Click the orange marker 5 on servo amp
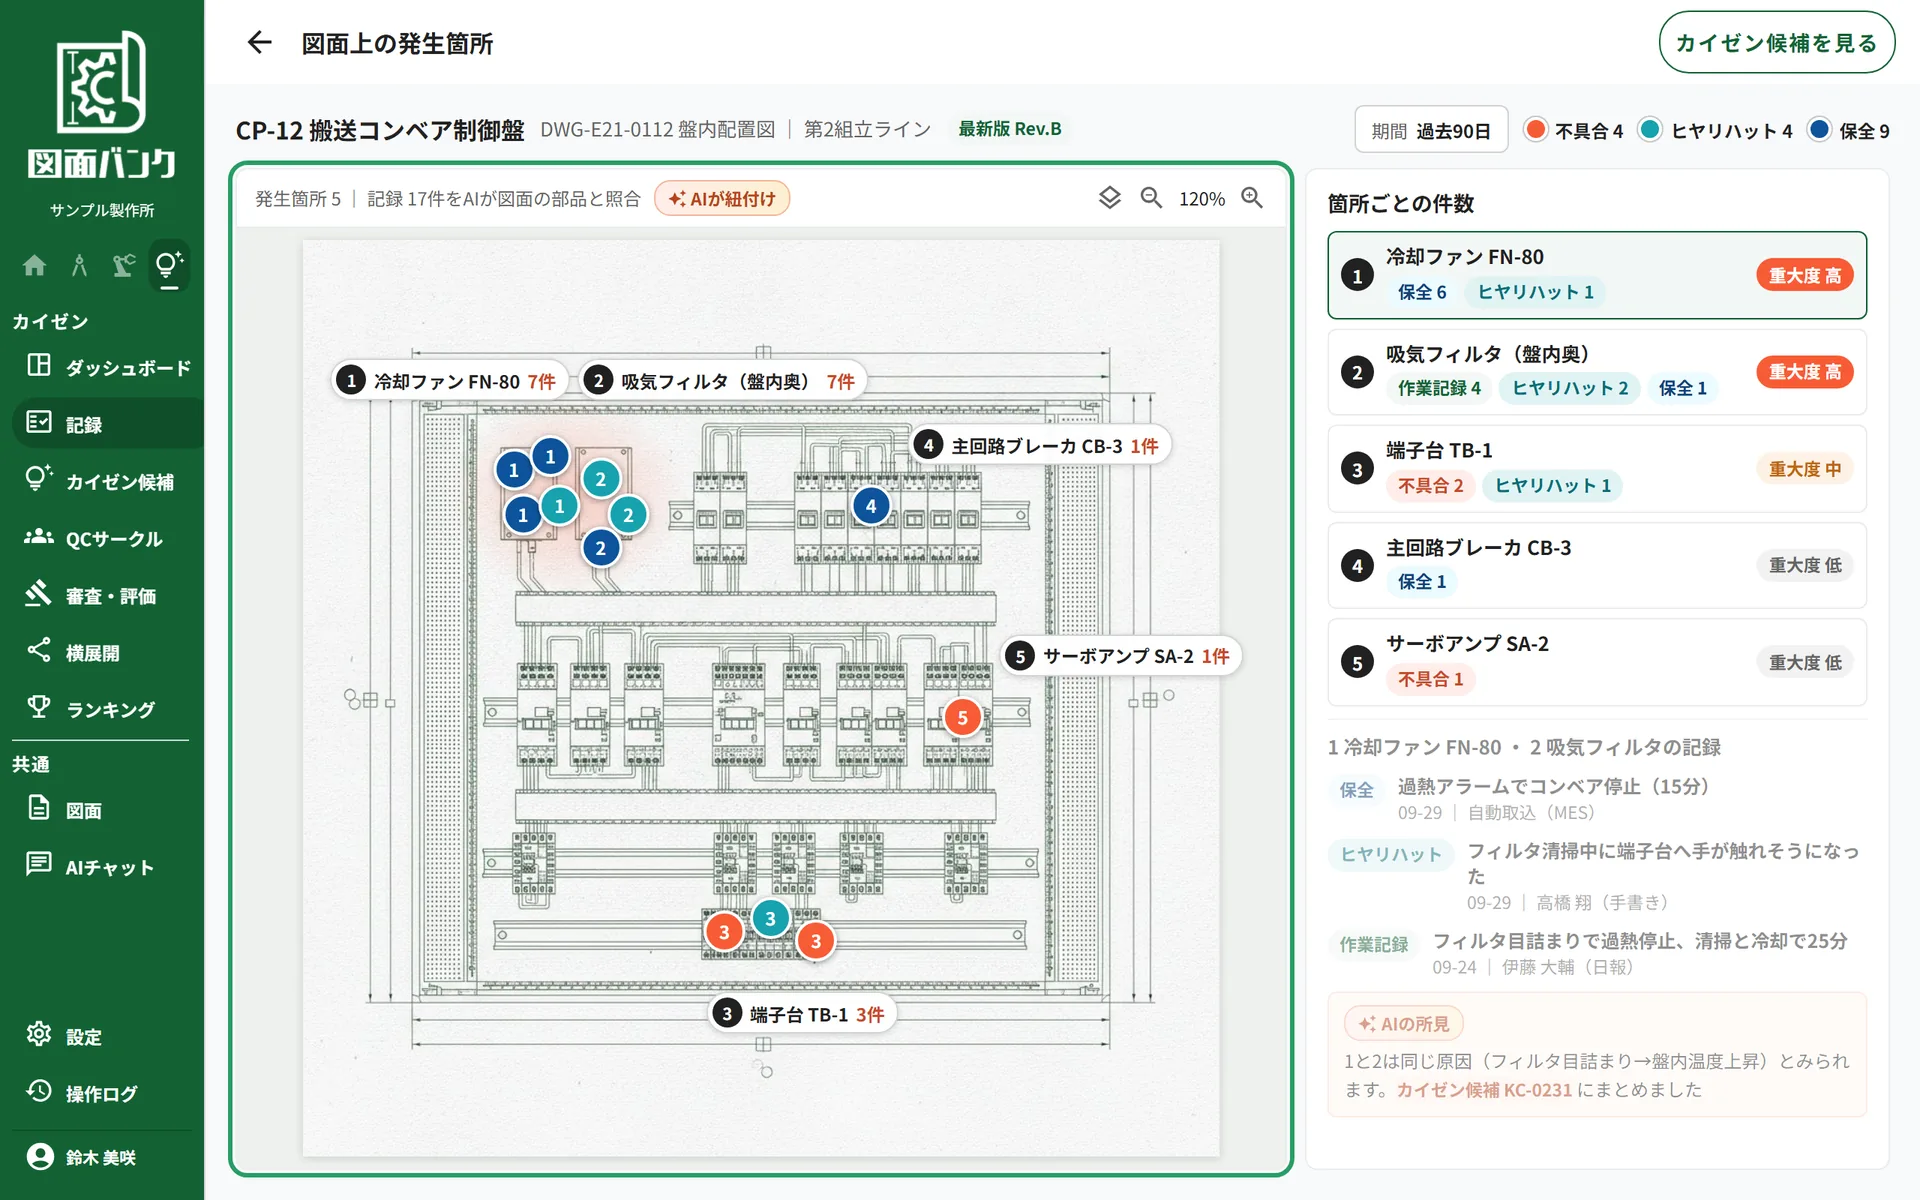1920x1200 pixels. pyautogui.click(x=962, y=717)
